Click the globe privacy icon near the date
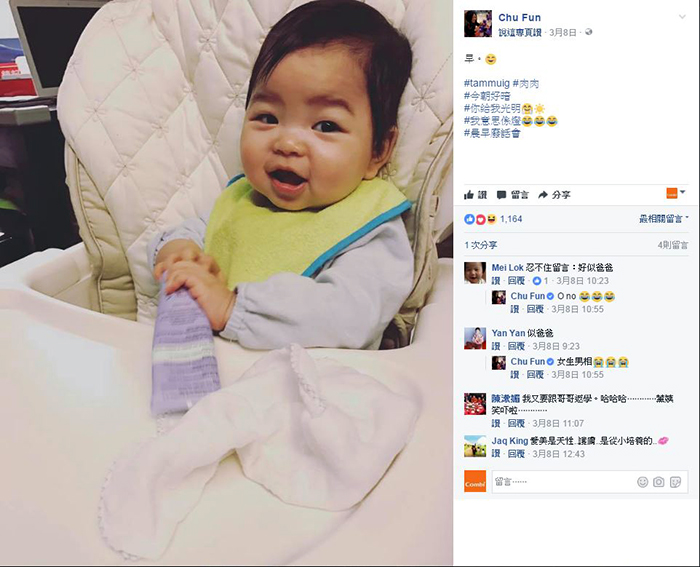 [589, 32]
